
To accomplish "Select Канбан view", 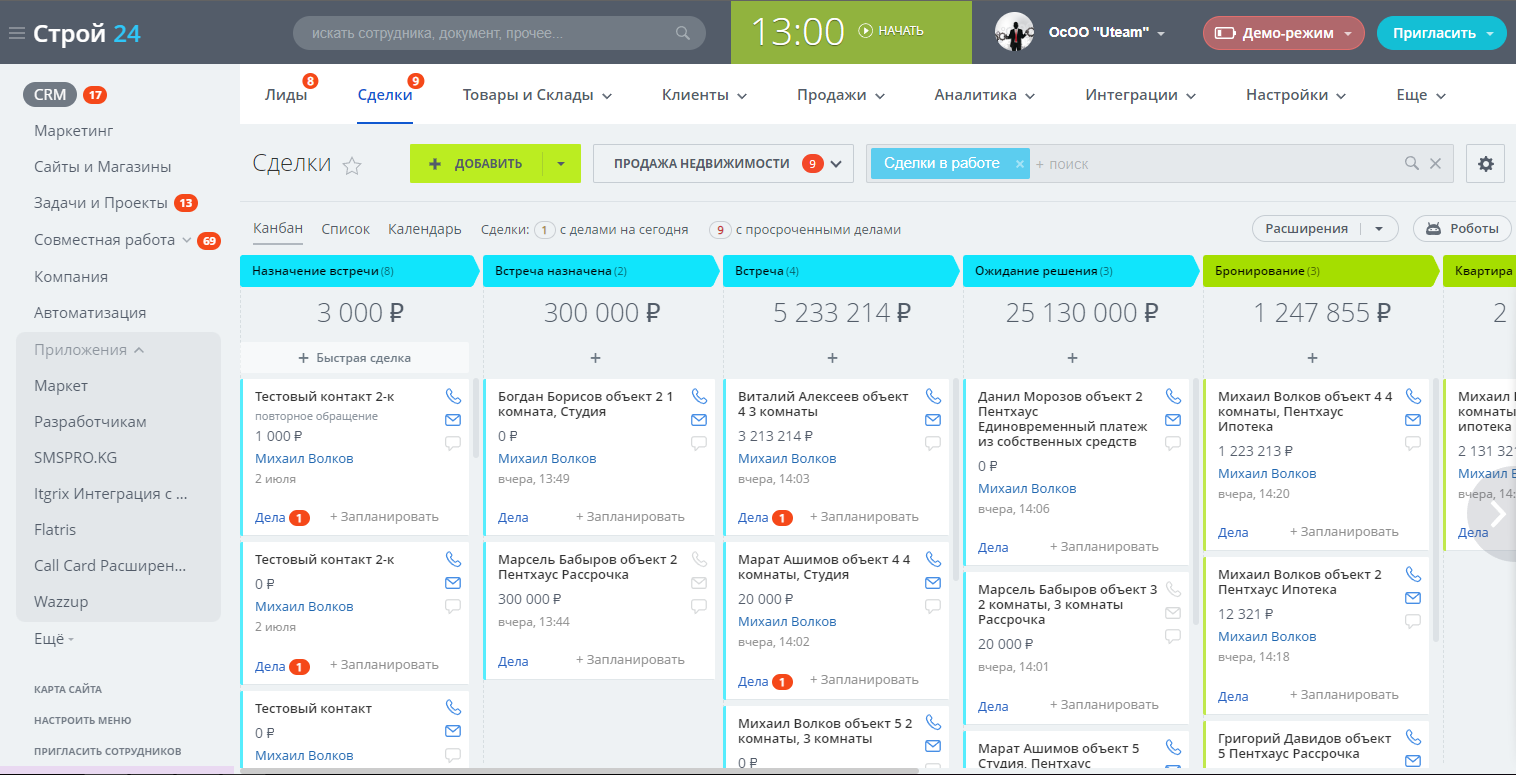I will tap(278, 228).
